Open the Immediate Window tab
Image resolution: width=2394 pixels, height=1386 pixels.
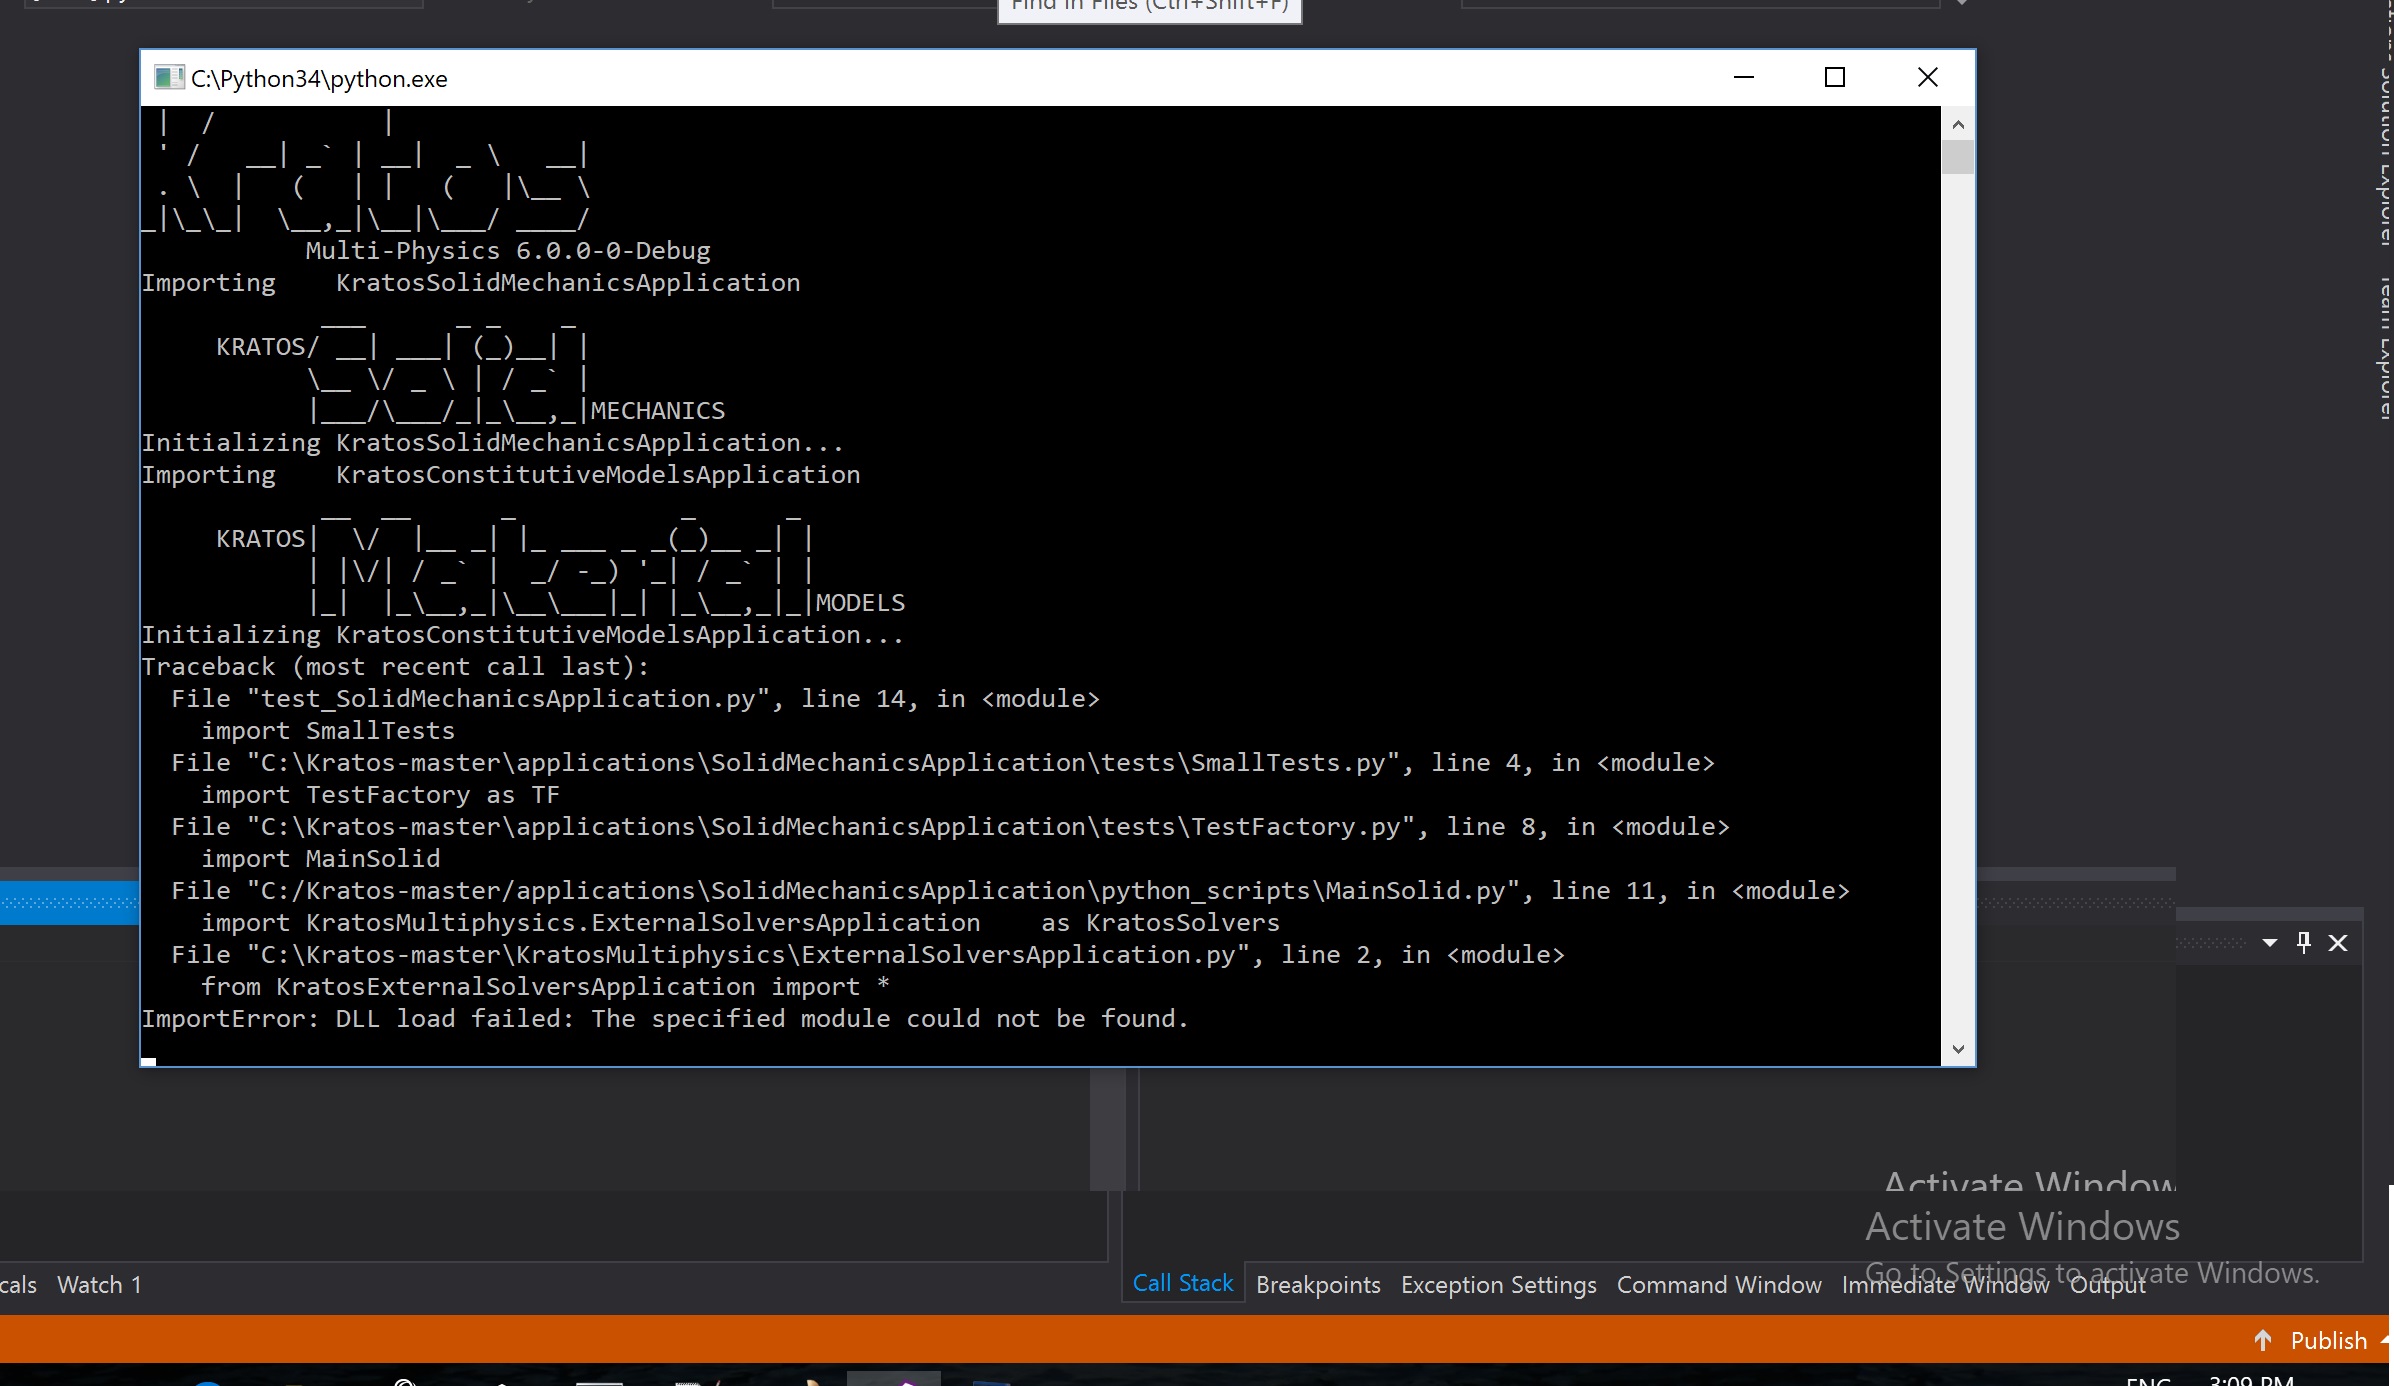coord(1944,1284)
